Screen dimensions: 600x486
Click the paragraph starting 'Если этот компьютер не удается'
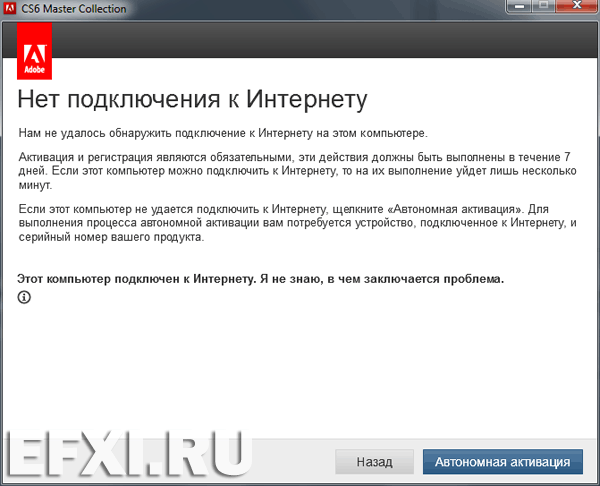[x=297, y=223]
